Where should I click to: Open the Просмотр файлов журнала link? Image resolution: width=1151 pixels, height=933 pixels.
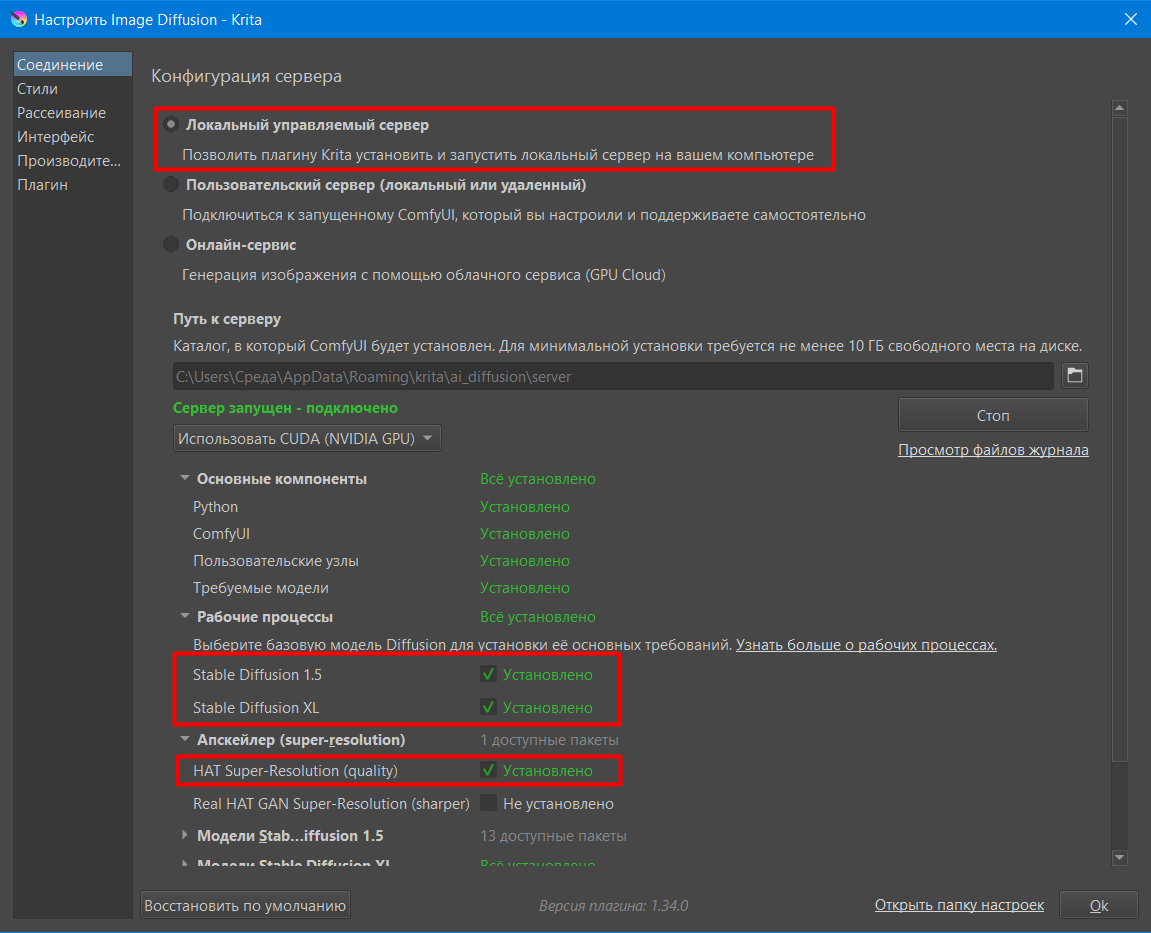993,450
